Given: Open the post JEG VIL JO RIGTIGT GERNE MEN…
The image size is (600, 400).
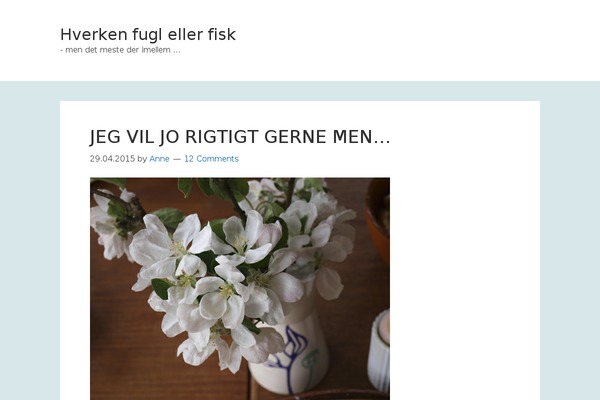Looking at the screenshot, I should [x=240, y=137].
